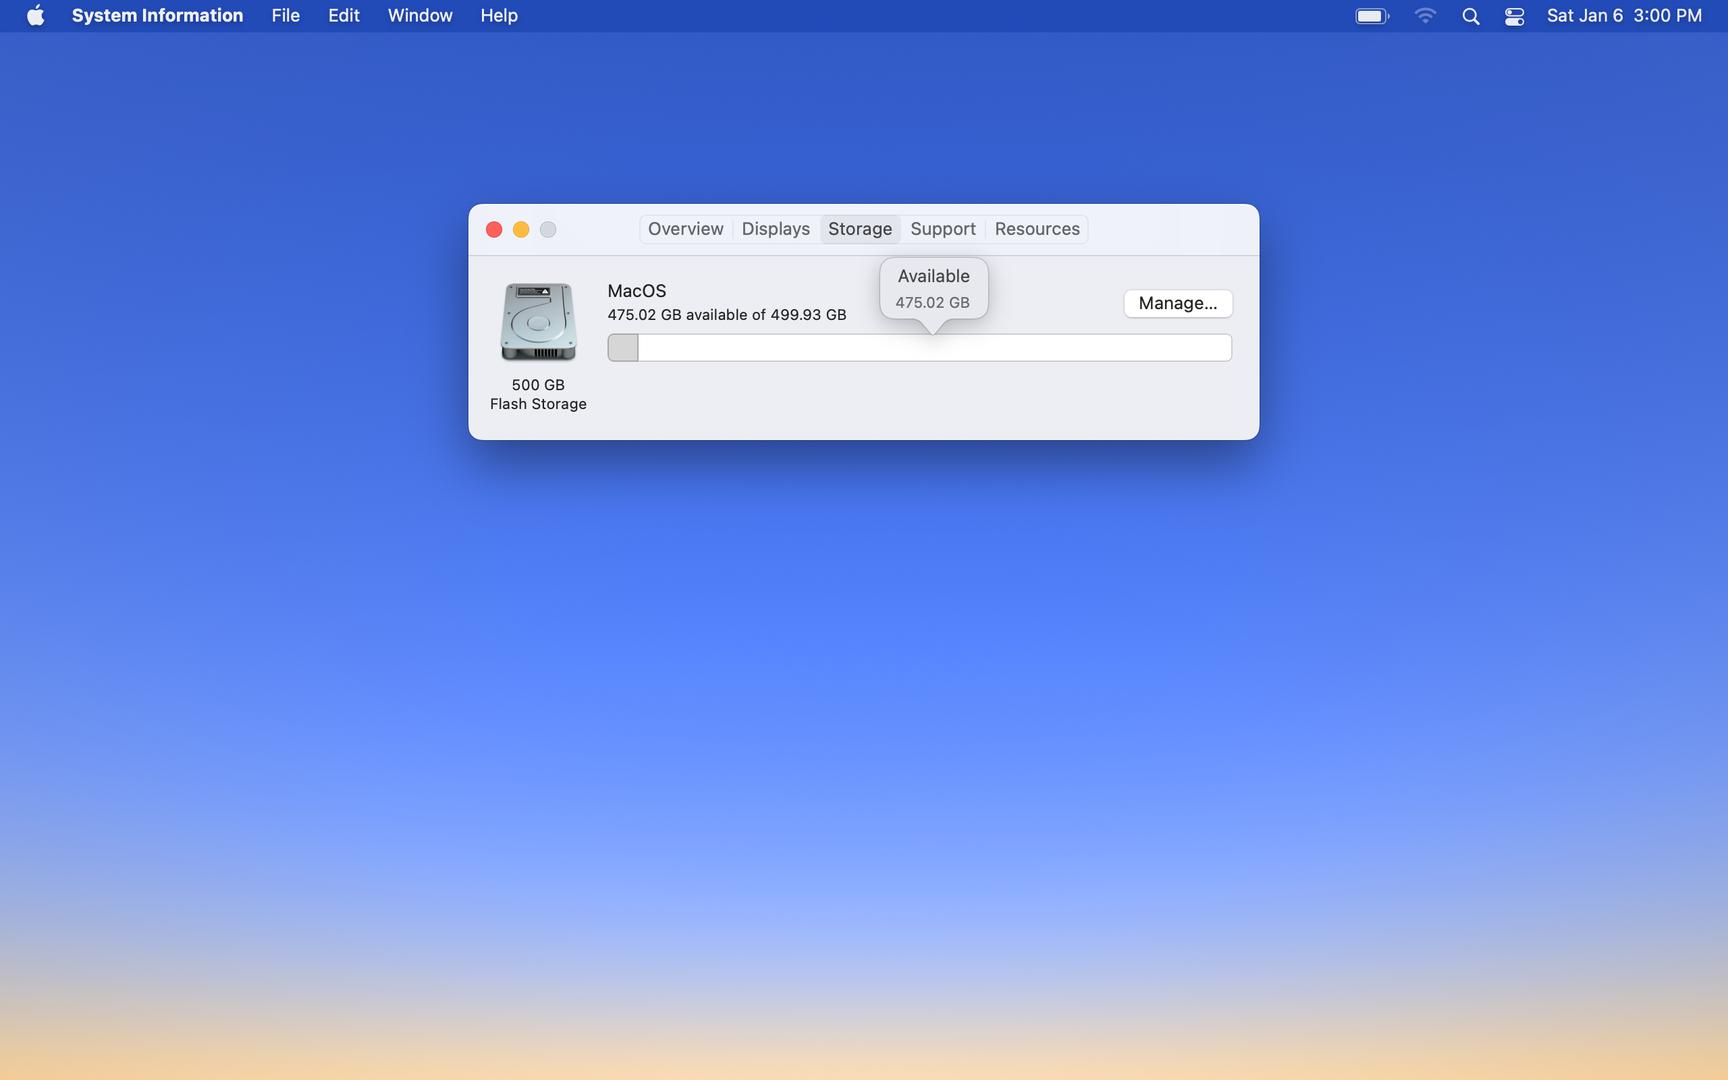
Task: Click the '475.02 GB available of 499.93 GB' text
Action: click(x=727, y=315)
